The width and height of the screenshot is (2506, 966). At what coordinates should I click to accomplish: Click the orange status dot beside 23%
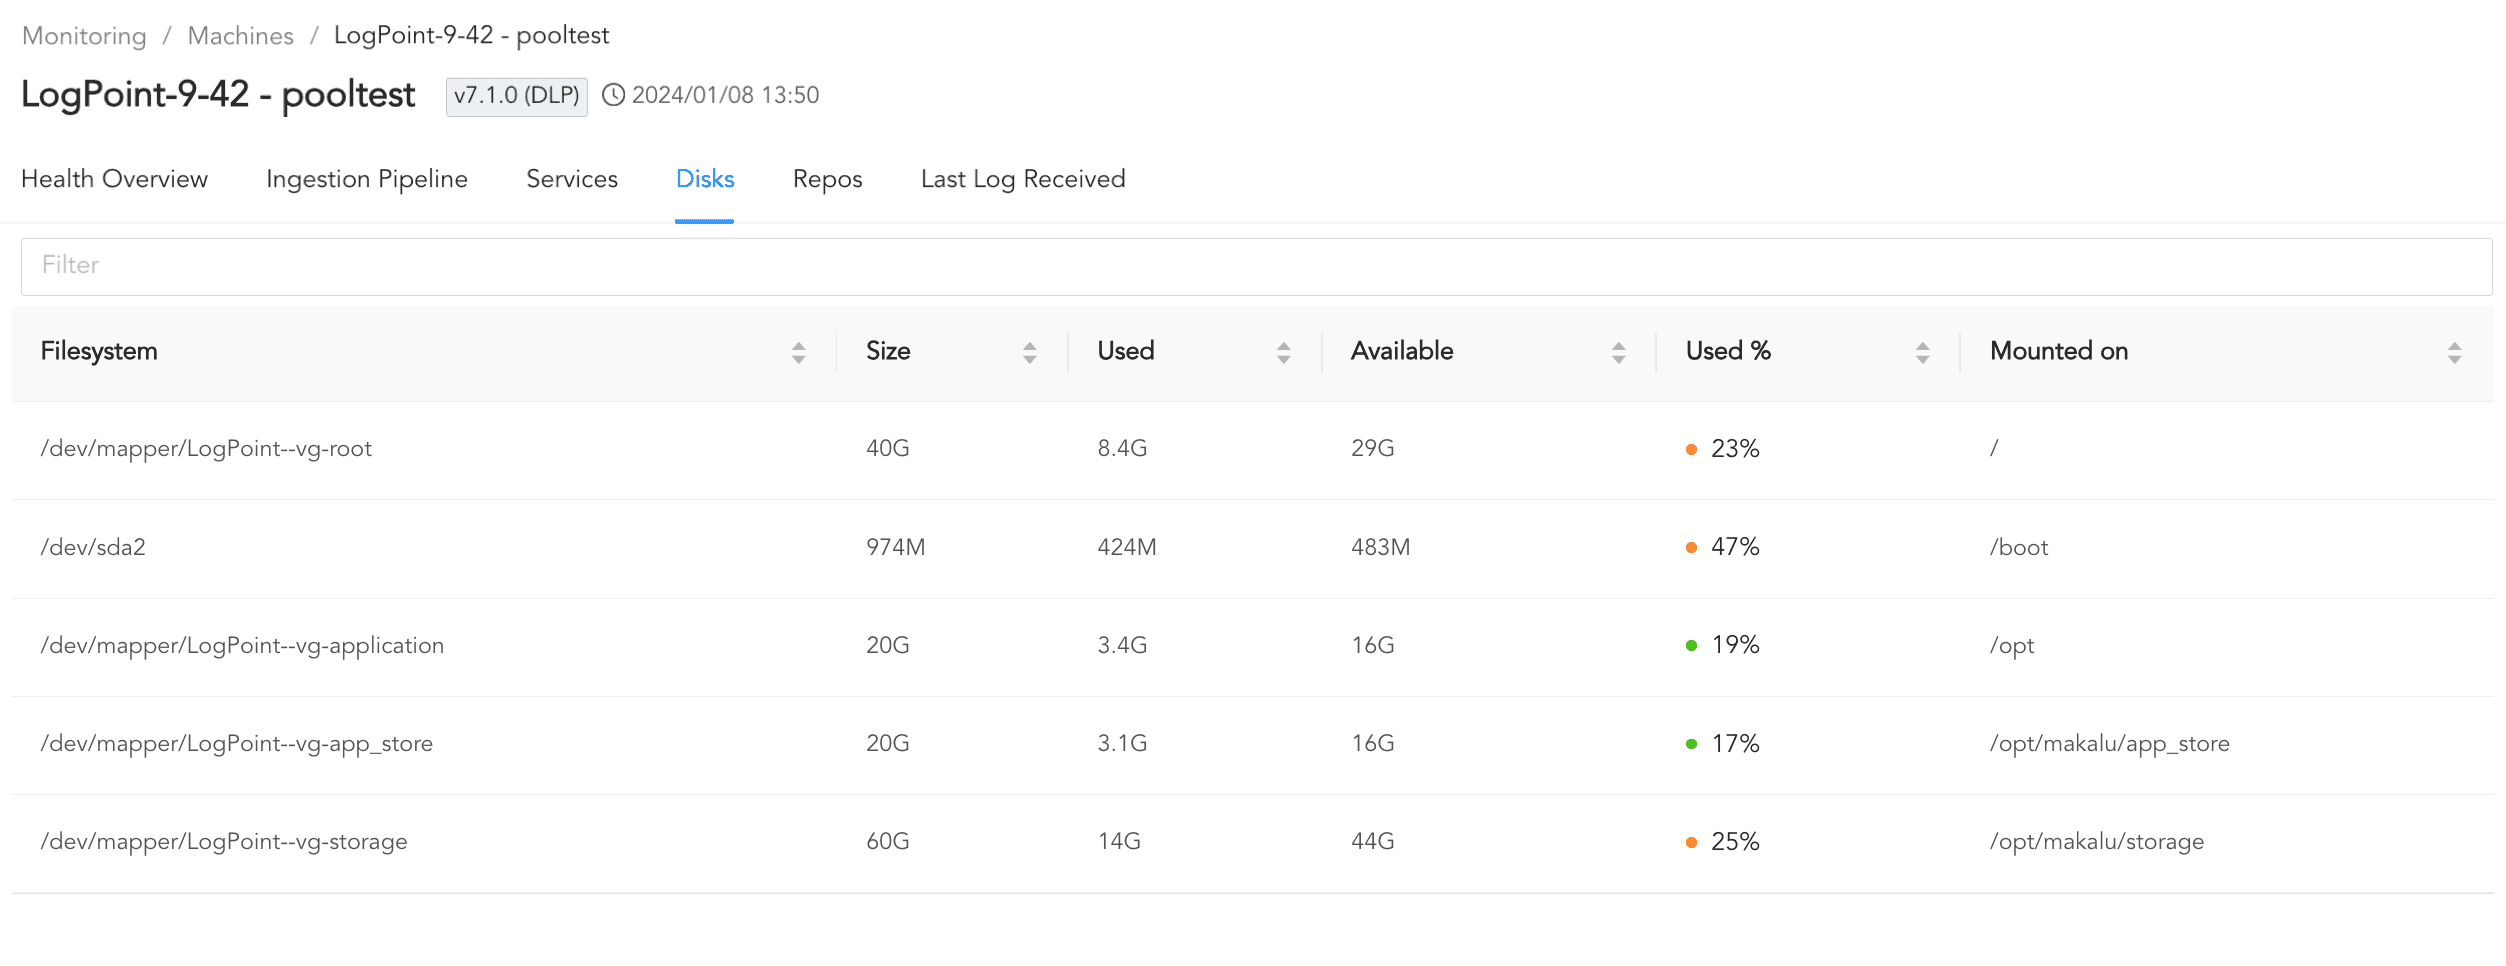1690,450
